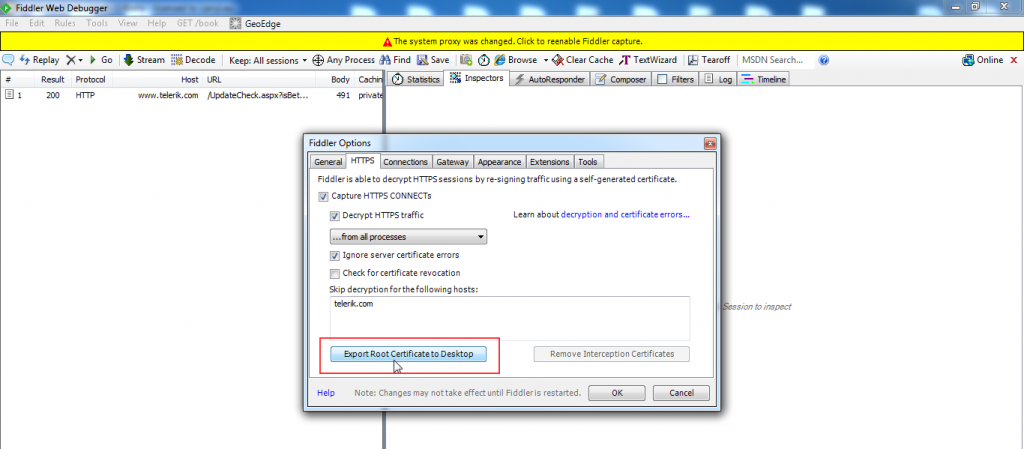Viewport: 1024px width, 449px height.
Task: Click the Help link in Fiddler Options
Action: click(x=326, y=393)
